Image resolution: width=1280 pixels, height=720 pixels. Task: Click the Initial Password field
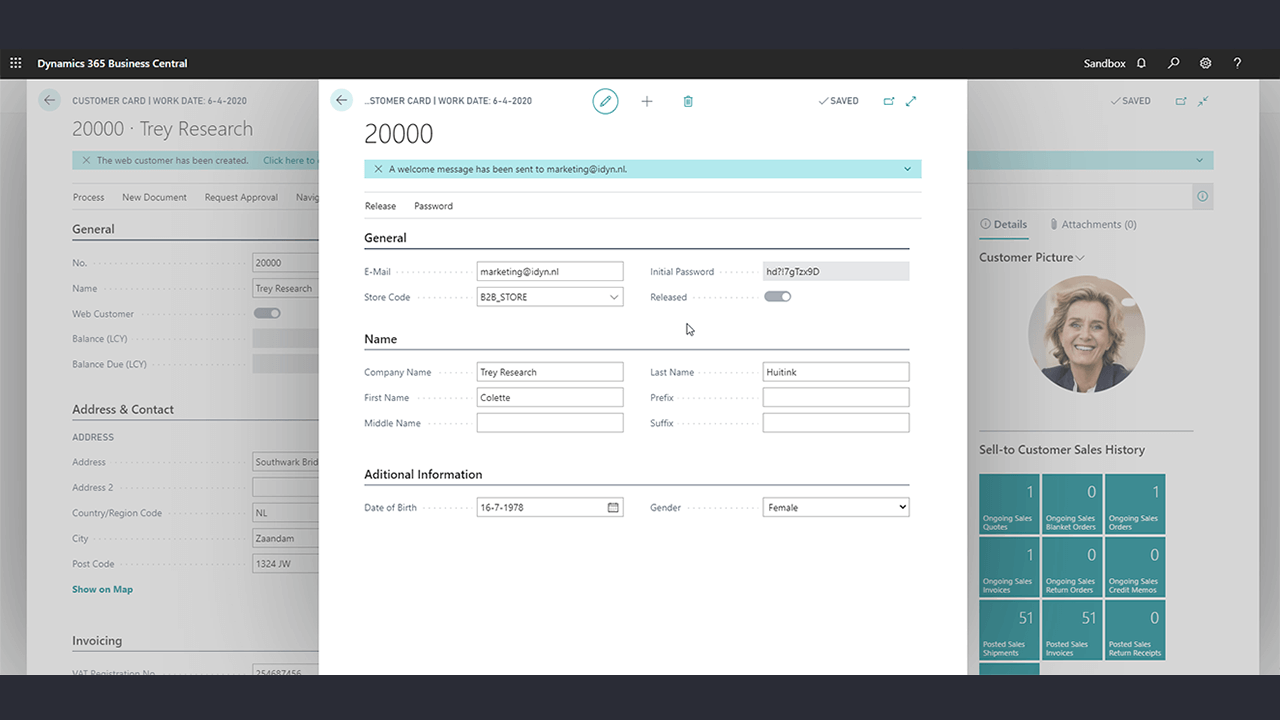[x=836, y=271]
